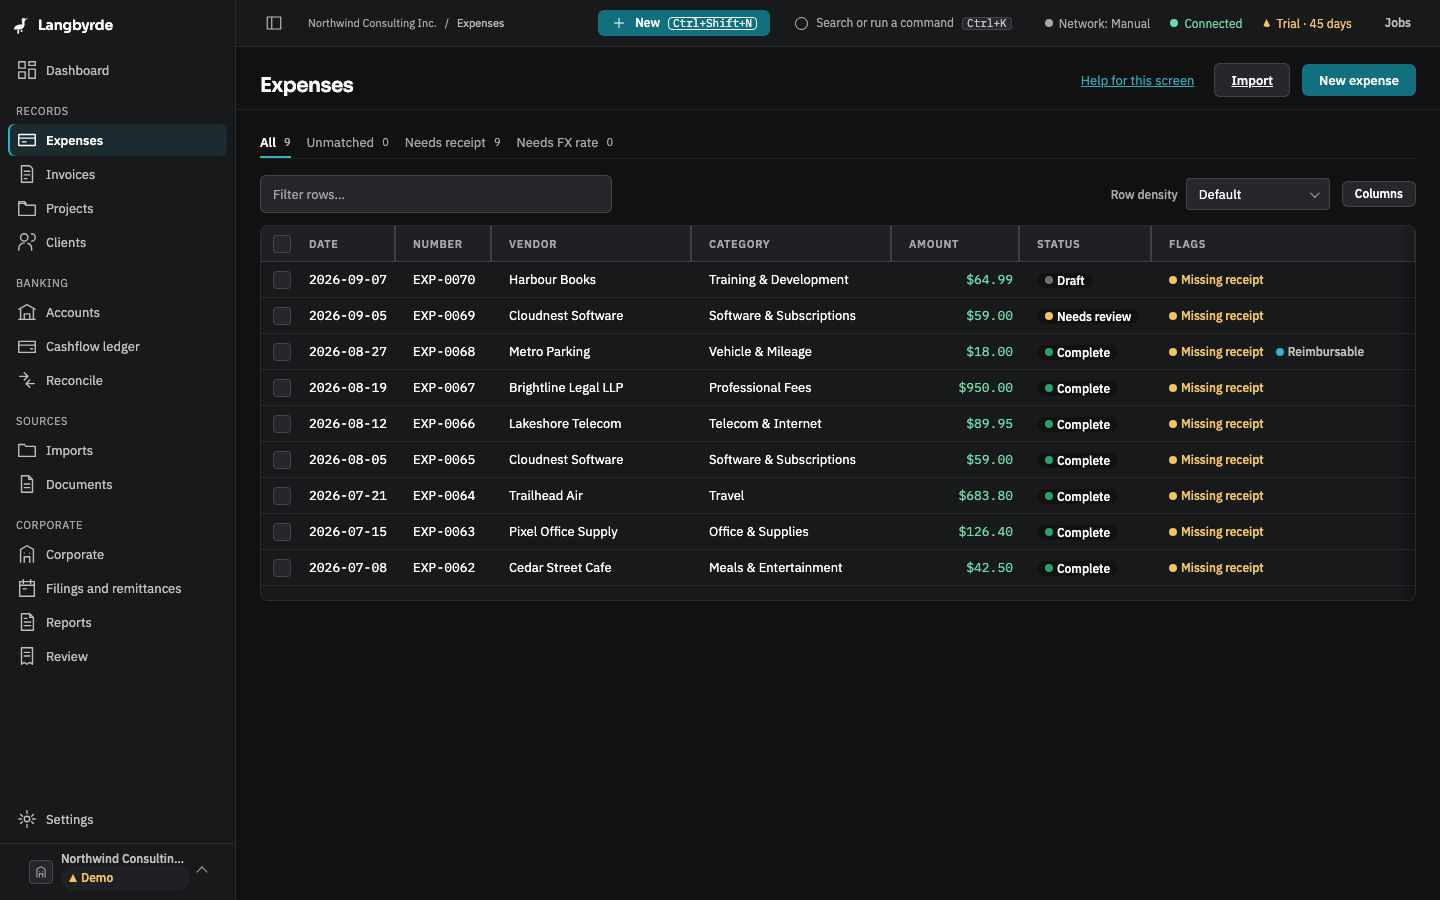Image resolution: width=1440 pixels, height=900 pixels.
Task: Check the row for EXP-0067
Action: [x=282, y=388]
